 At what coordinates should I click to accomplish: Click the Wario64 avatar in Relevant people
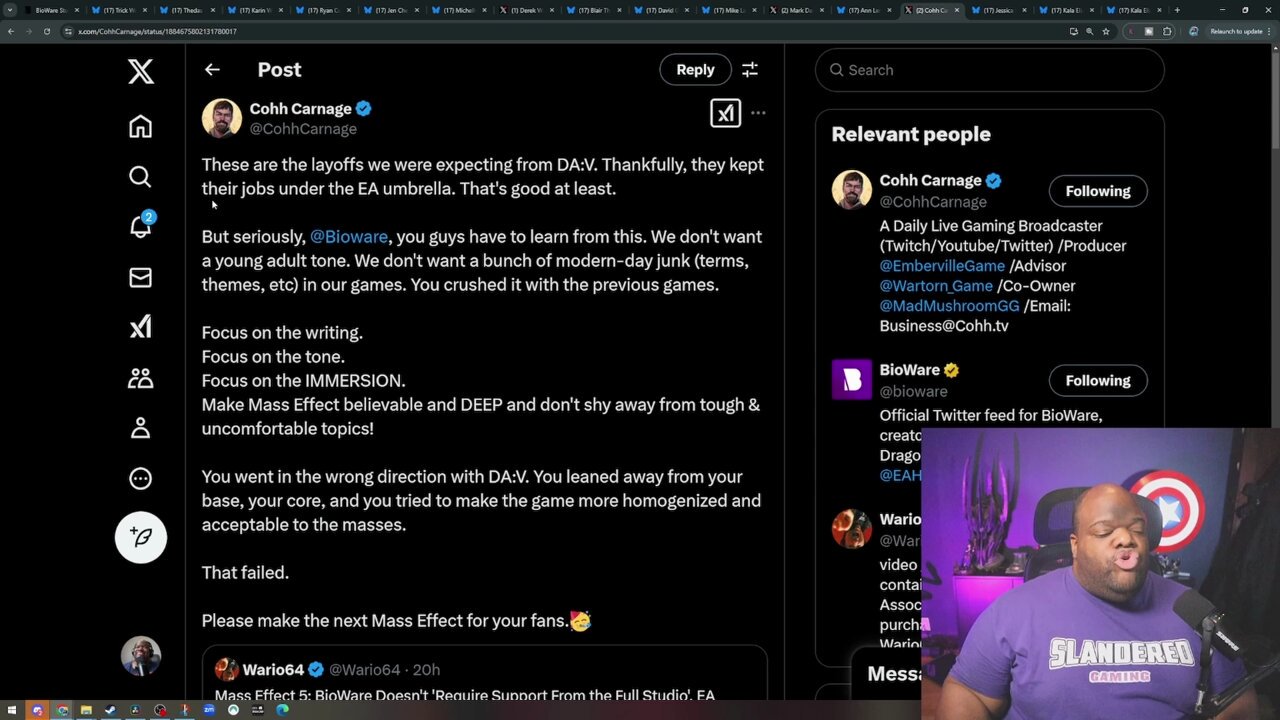pyautogui.click(x=852, y=529)
